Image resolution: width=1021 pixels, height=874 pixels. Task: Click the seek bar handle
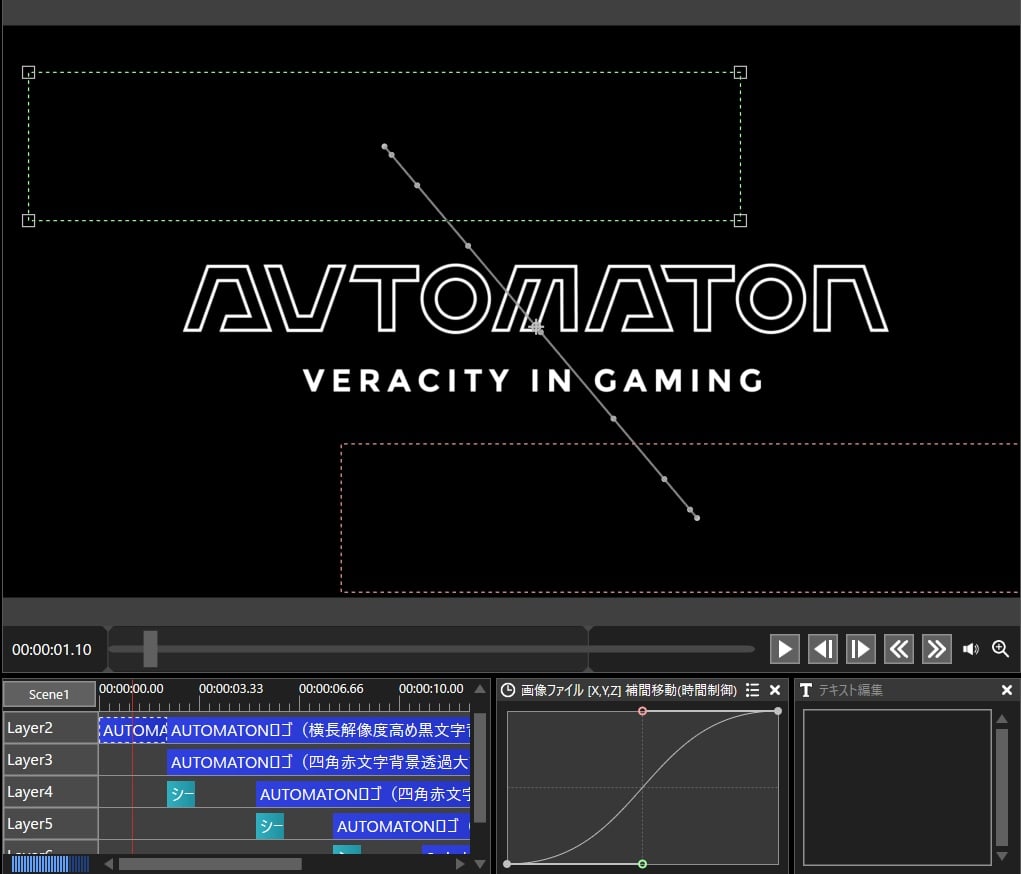150,649
